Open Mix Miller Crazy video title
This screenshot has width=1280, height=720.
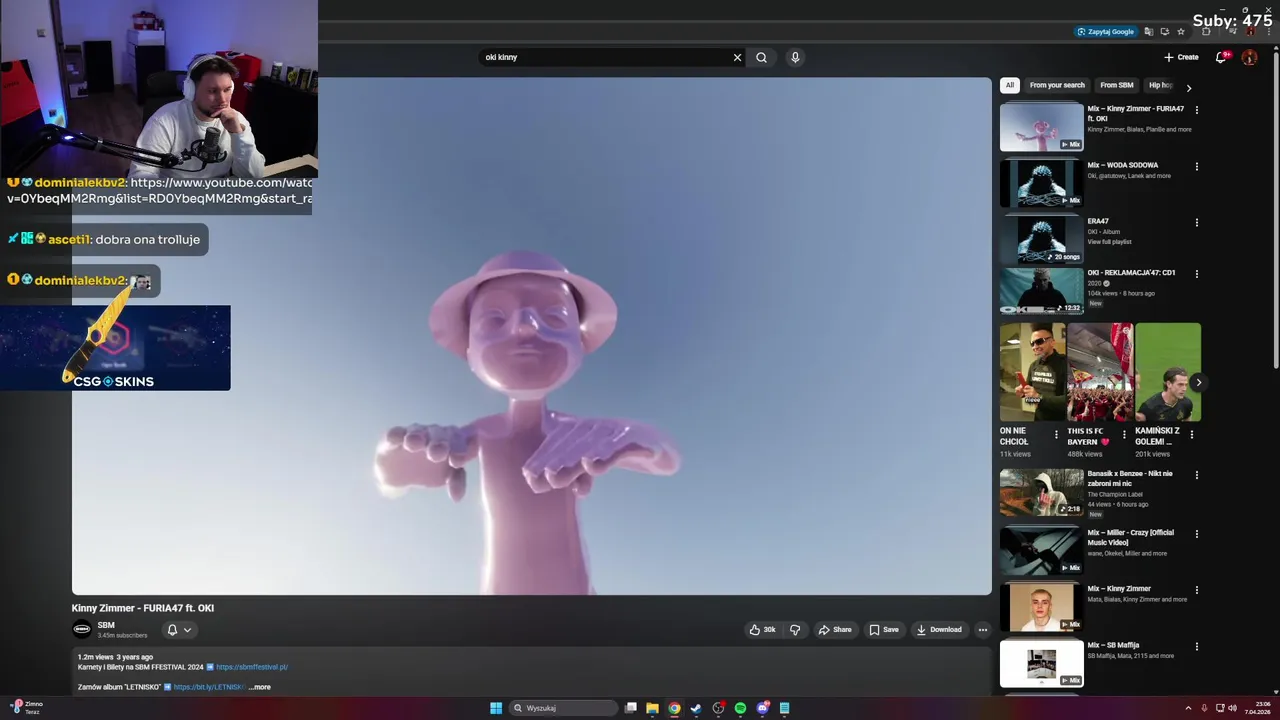click(x=1130, y=537)
